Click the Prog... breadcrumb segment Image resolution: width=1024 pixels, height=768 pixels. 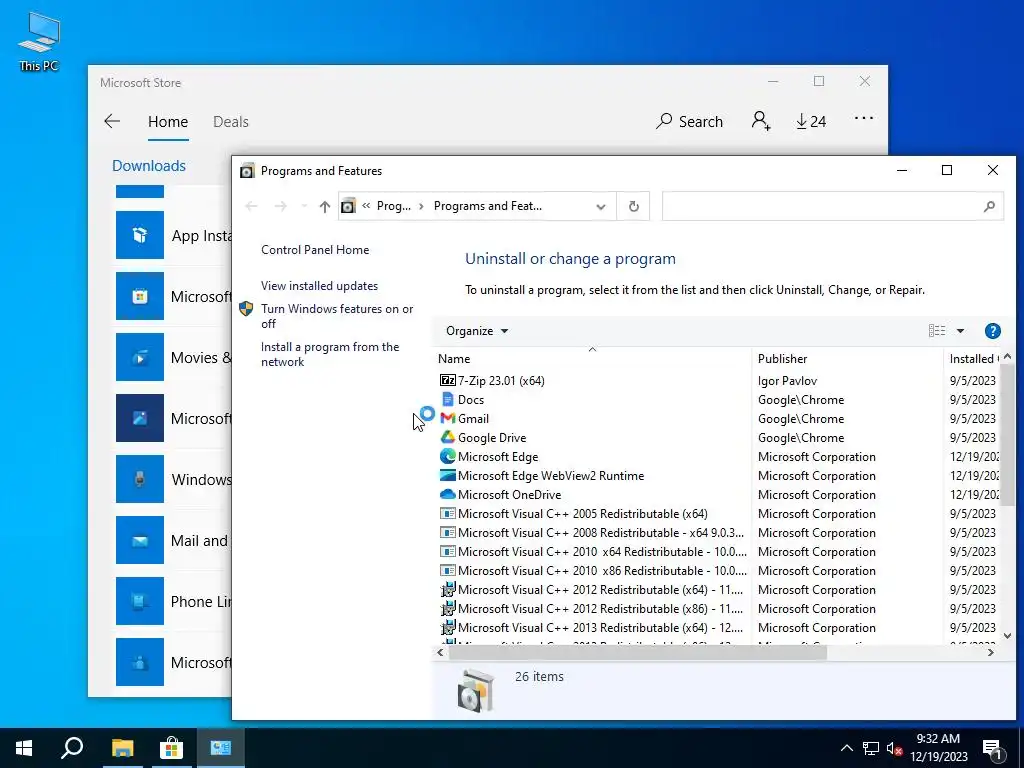tap(394, 206)
